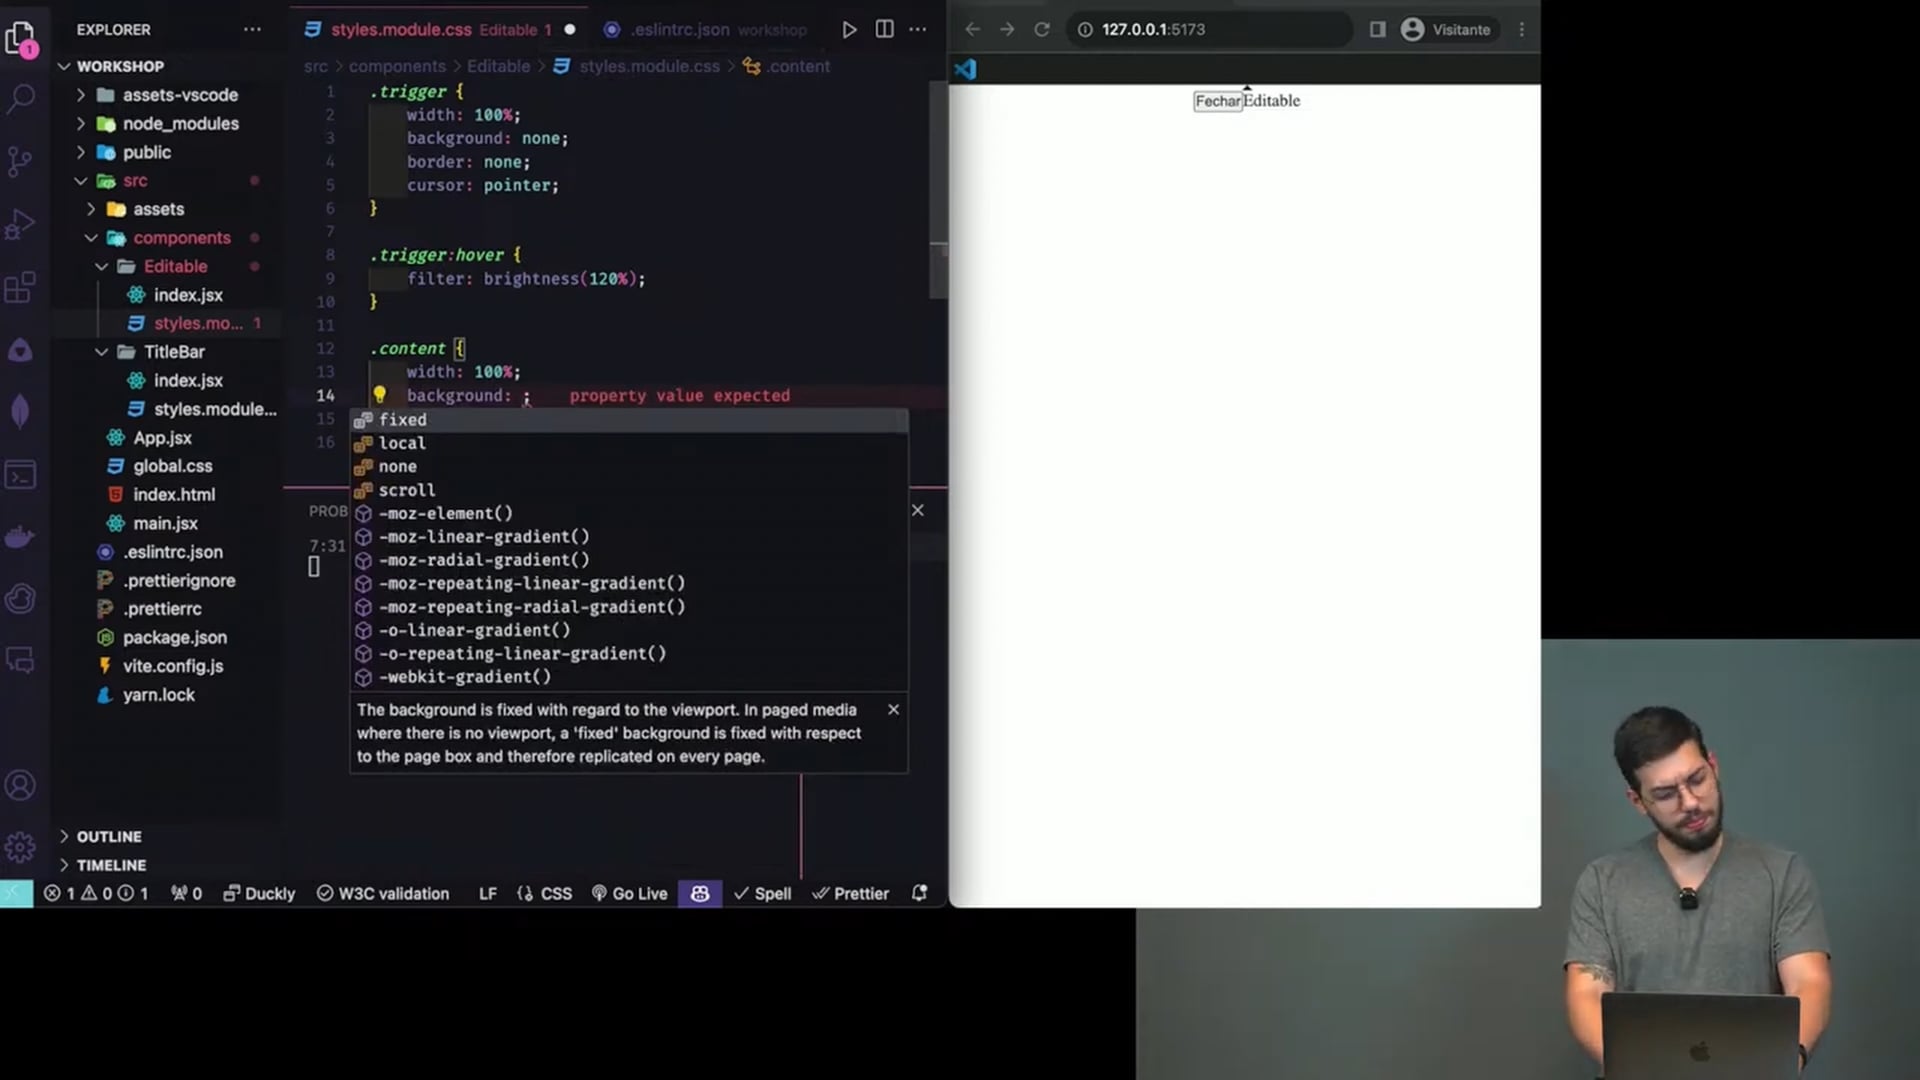Select 'none' from the autocomplete list
The image size is (1920, 1080).
[x=398, y=466]
